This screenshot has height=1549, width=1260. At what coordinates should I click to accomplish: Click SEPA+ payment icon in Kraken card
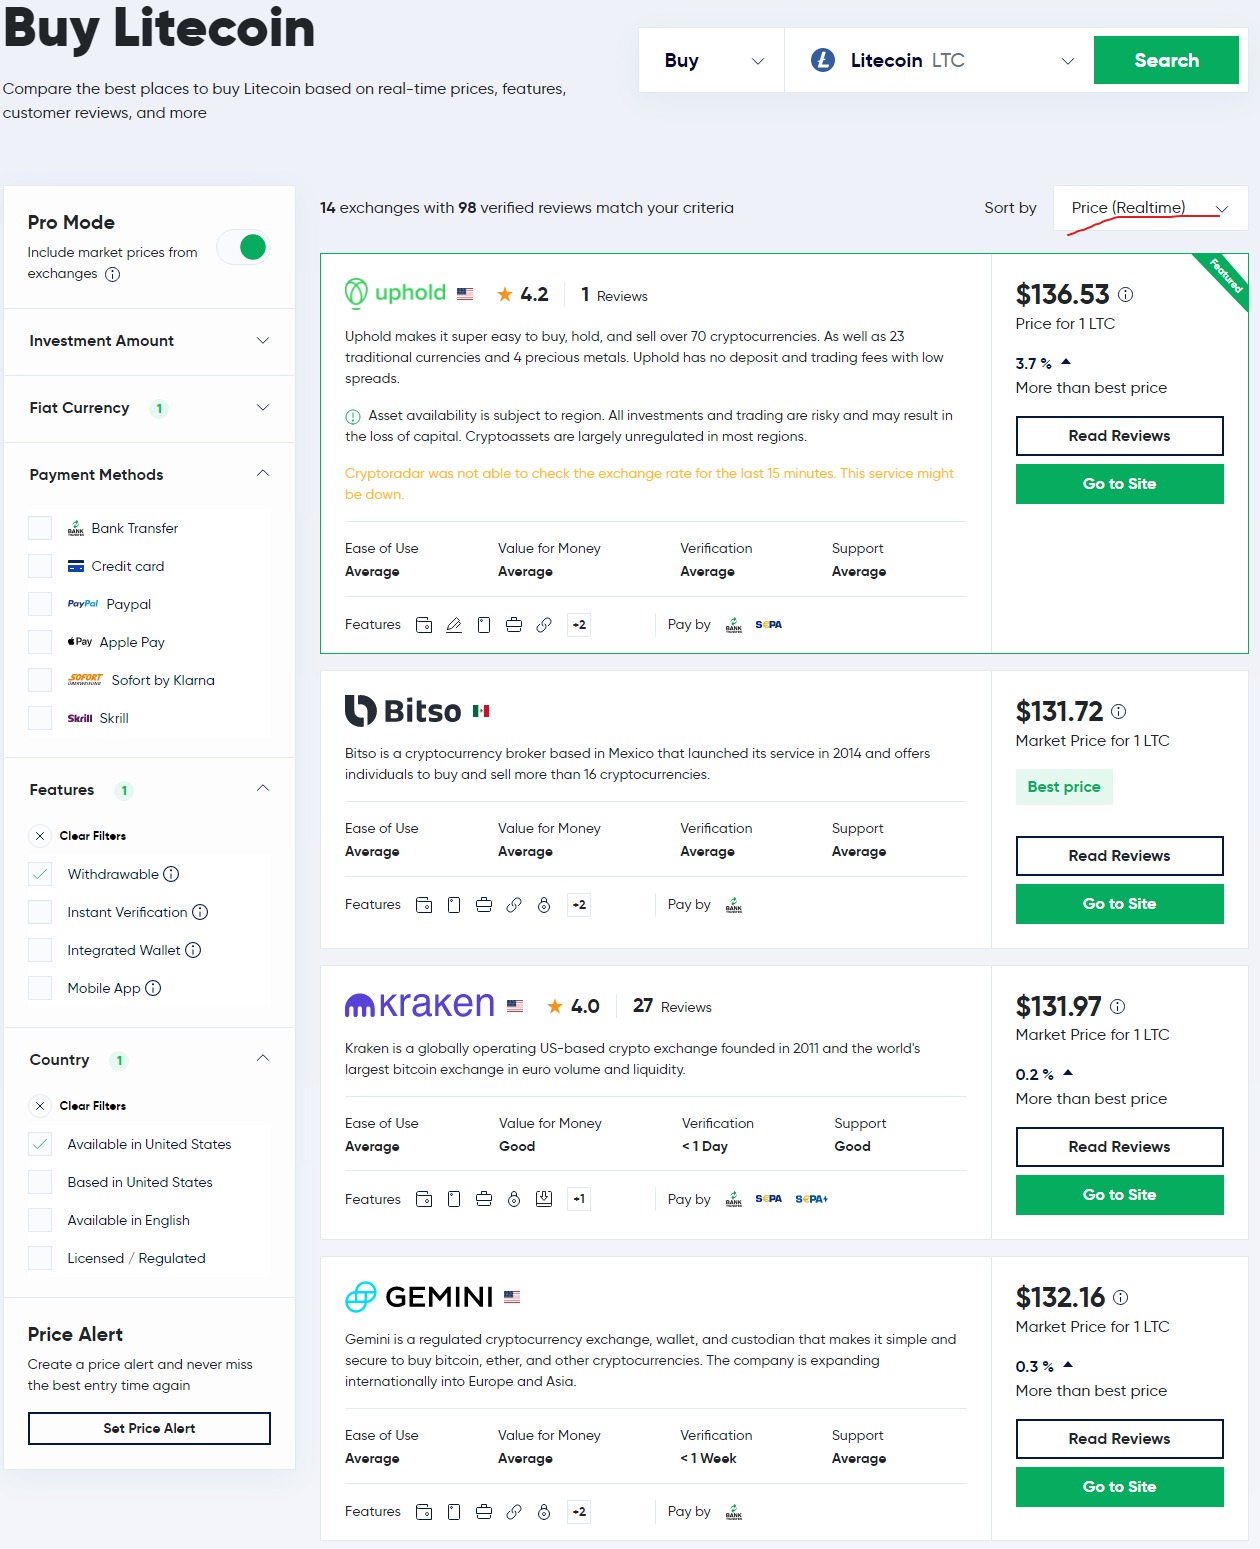[x=812, y=1199]
